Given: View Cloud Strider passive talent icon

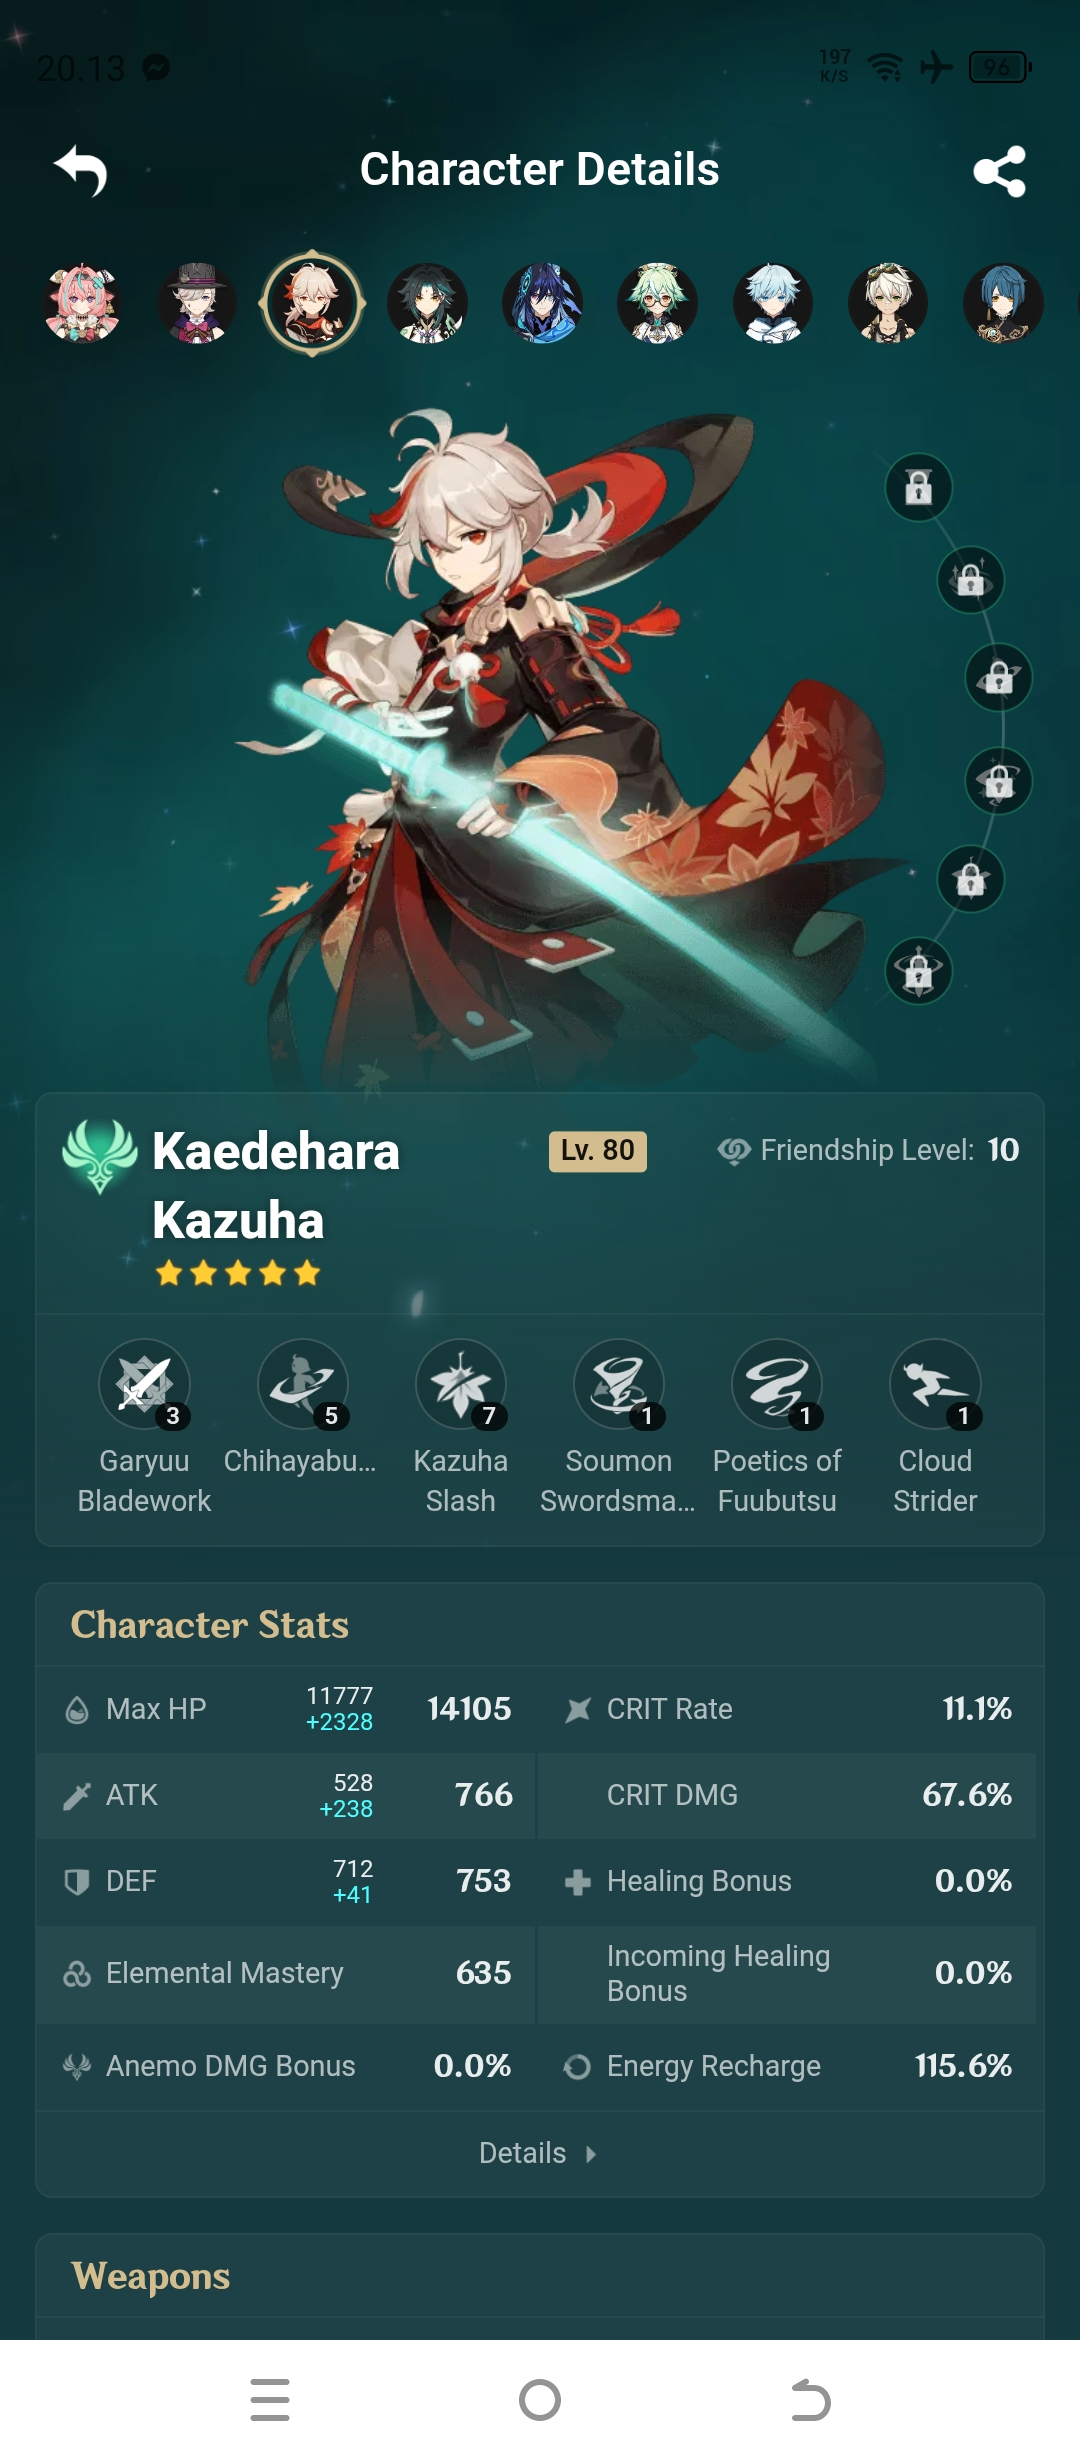Looking at the screenshot, I should 935,1384.
